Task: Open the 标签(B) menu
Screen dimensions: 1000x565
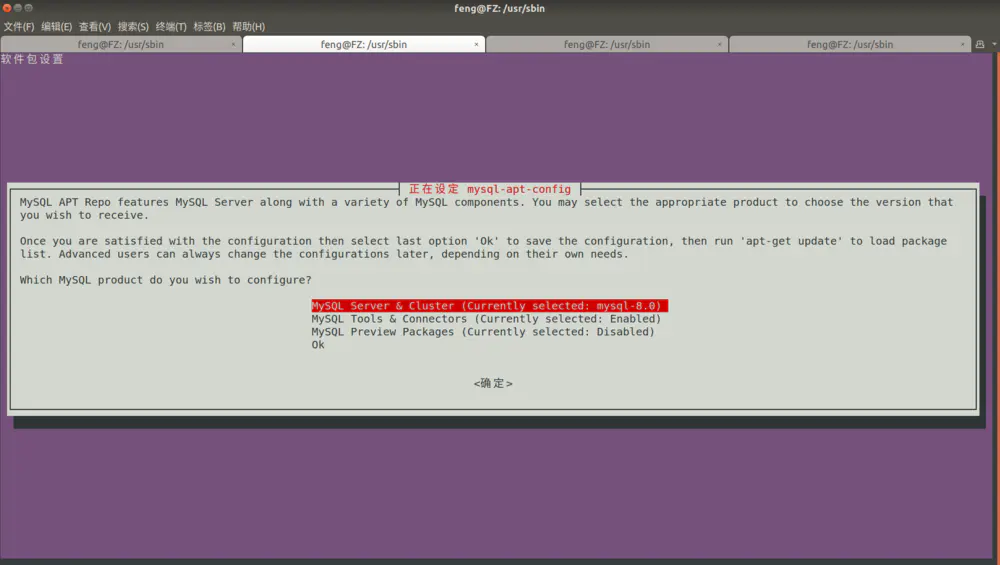Action: click(x=209, y=26)
